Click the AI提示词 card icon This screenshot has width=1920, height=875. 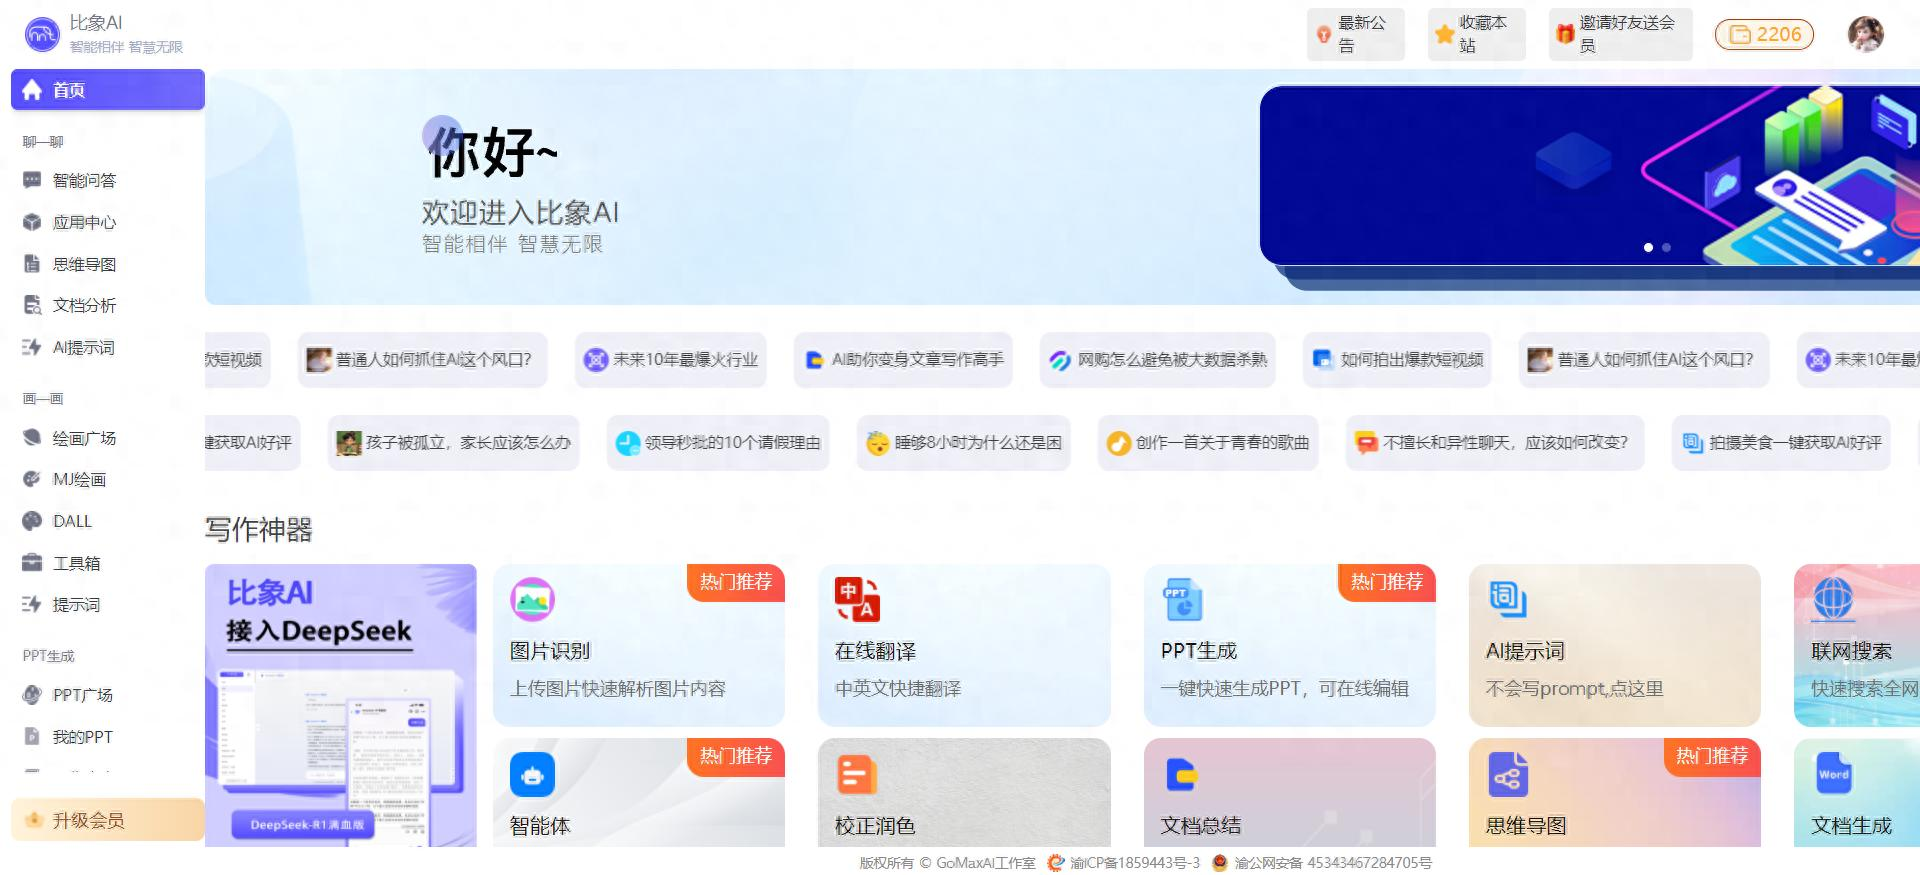(1508, 599)
